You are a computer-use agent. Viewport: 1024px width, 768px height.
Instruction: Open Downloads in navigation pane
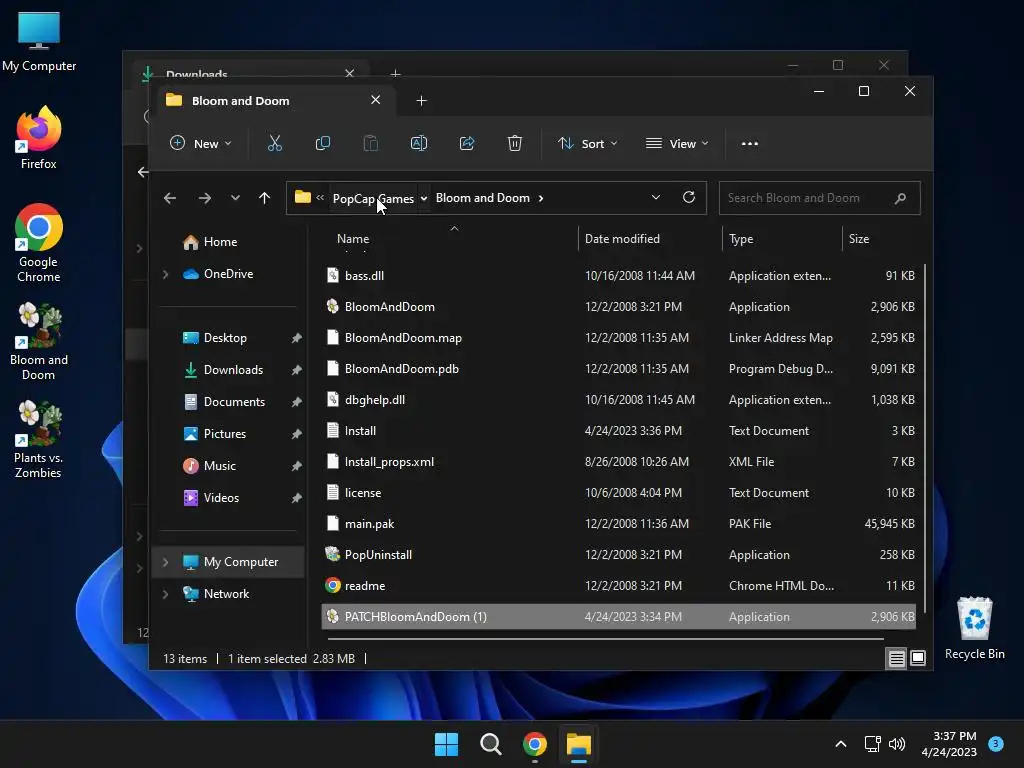click(233, 370)
